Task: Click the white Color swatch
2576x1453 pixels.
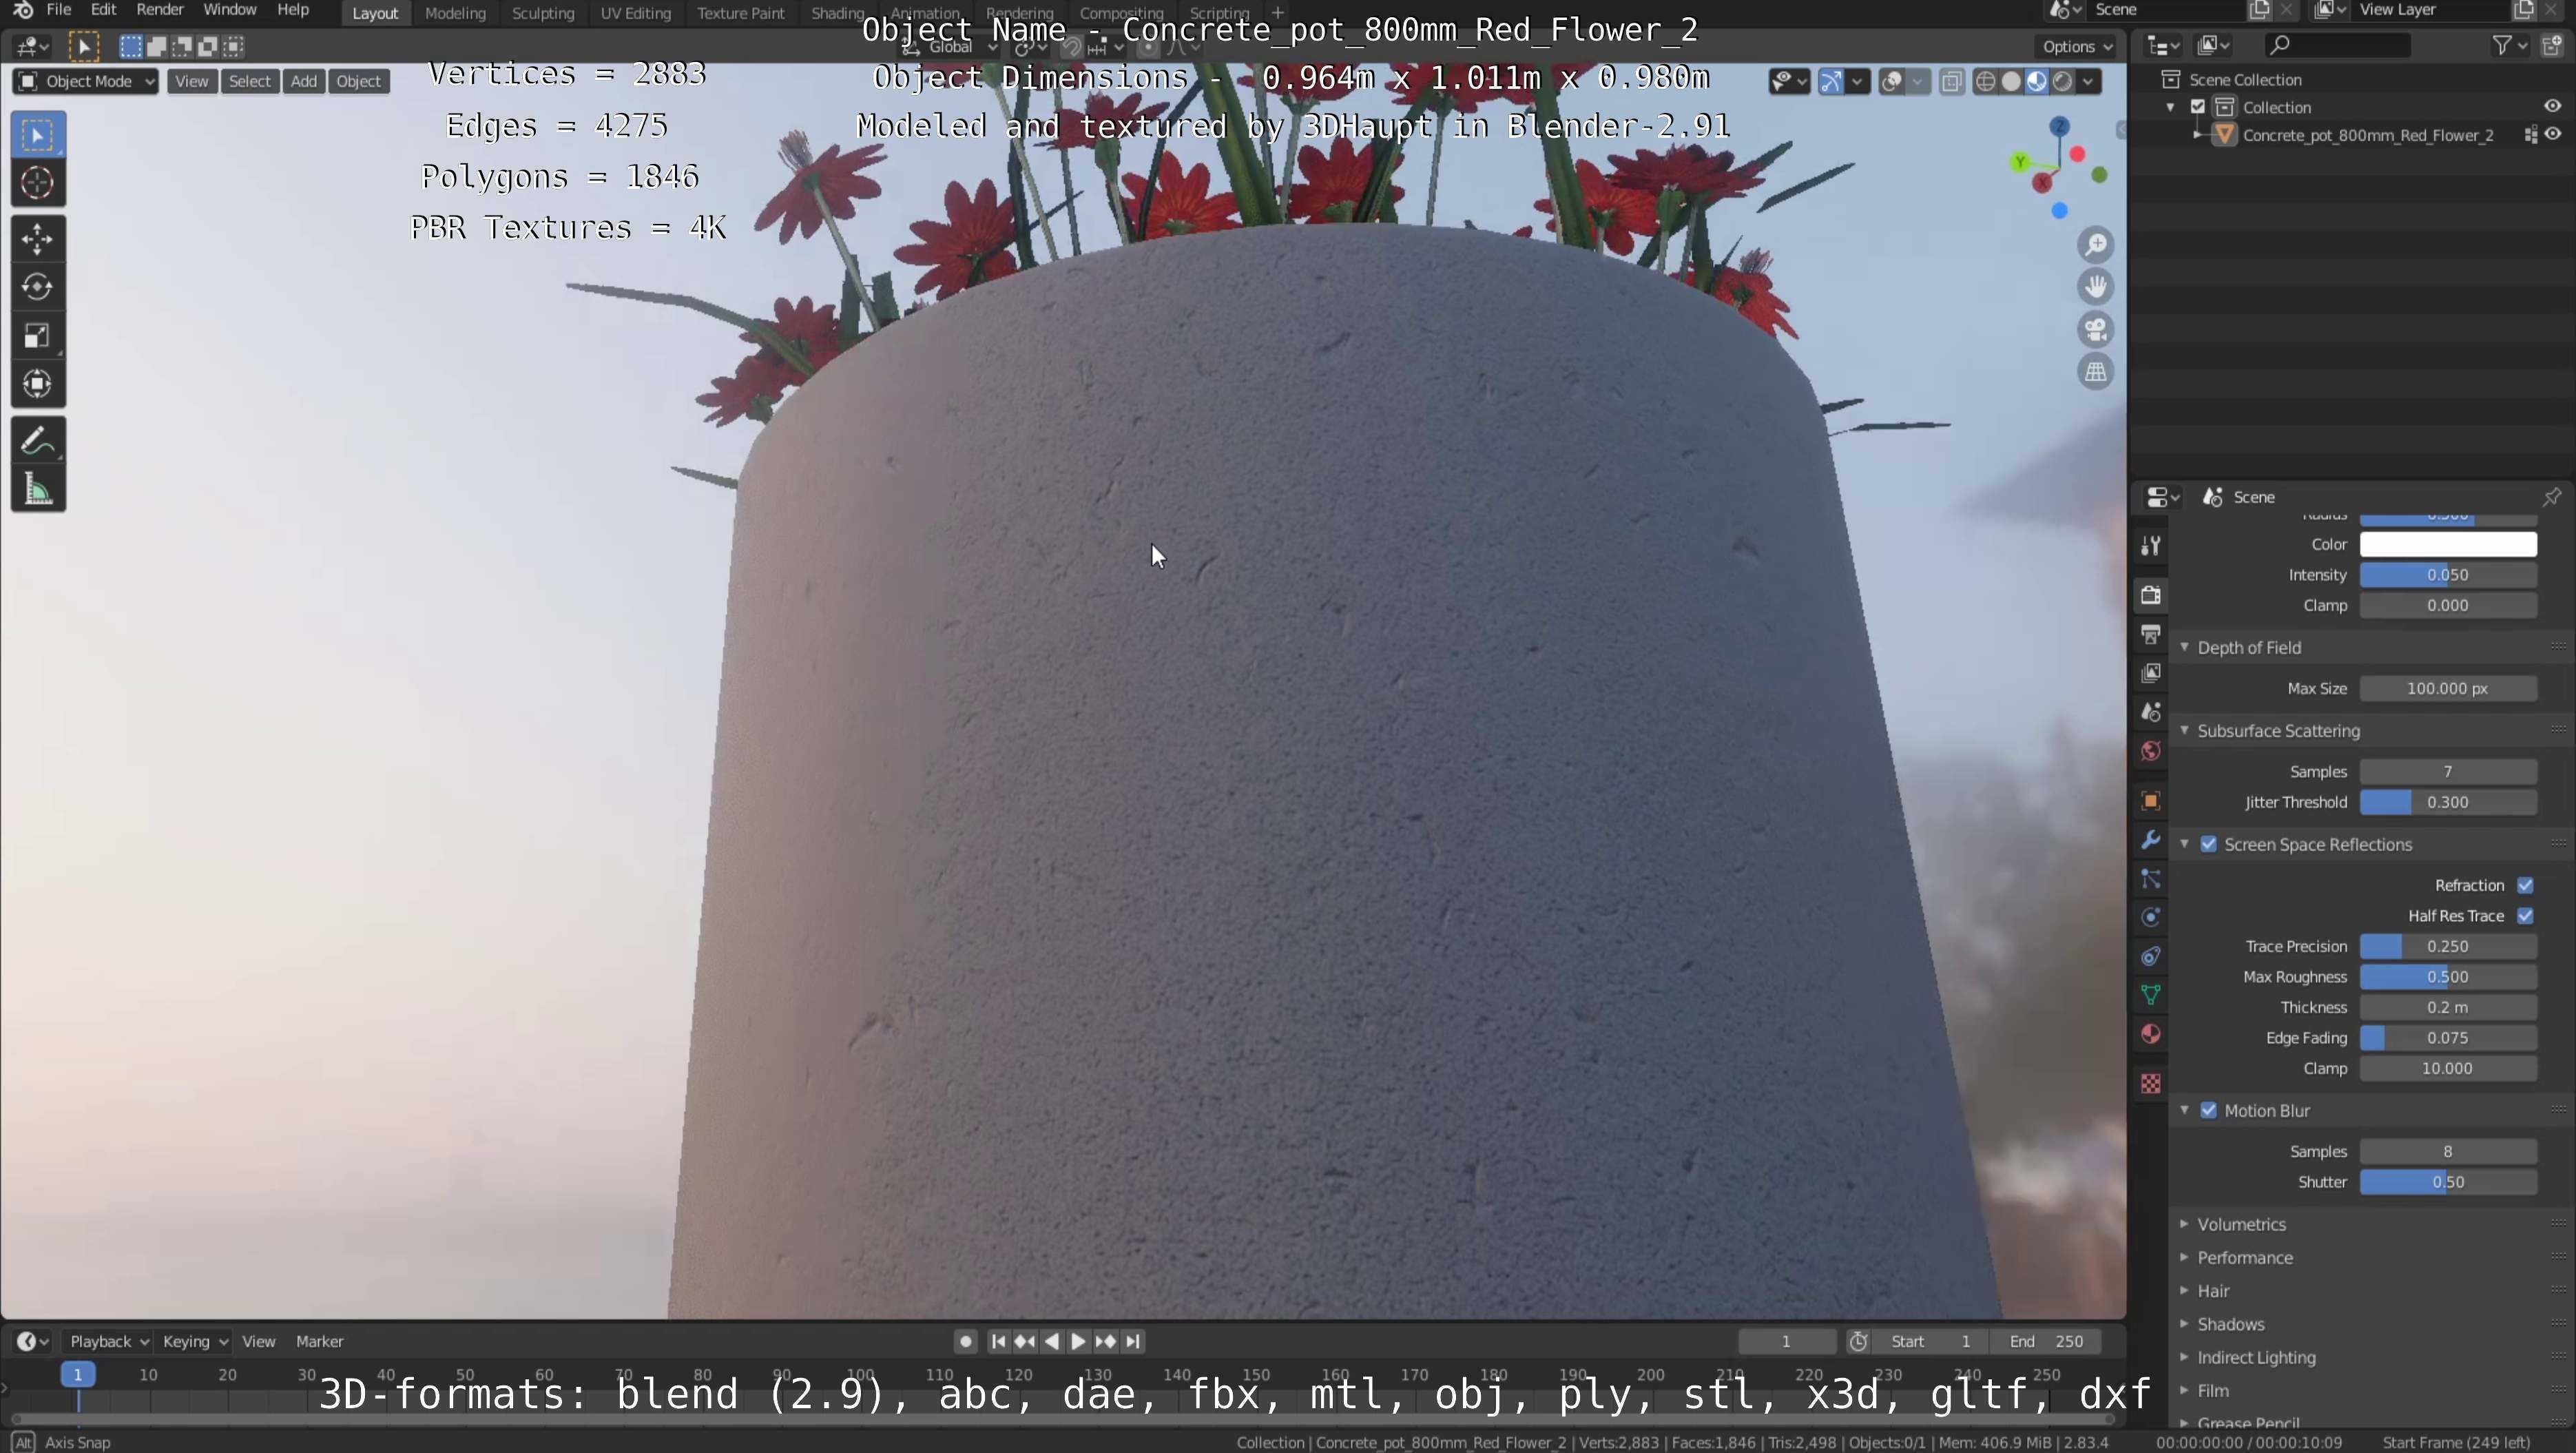Action: point(2447,544)
